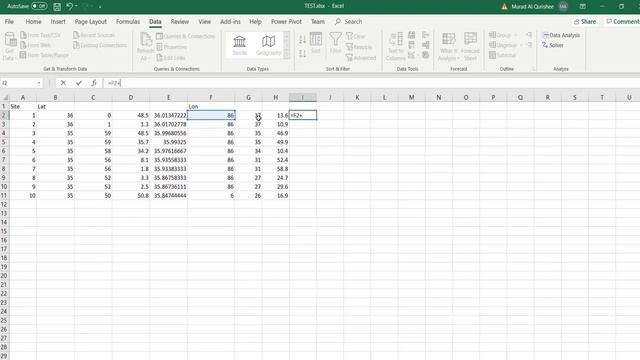This screenshot has width=640, height=360.
Task: Click the Solver button
Action: tap(553, 45)
